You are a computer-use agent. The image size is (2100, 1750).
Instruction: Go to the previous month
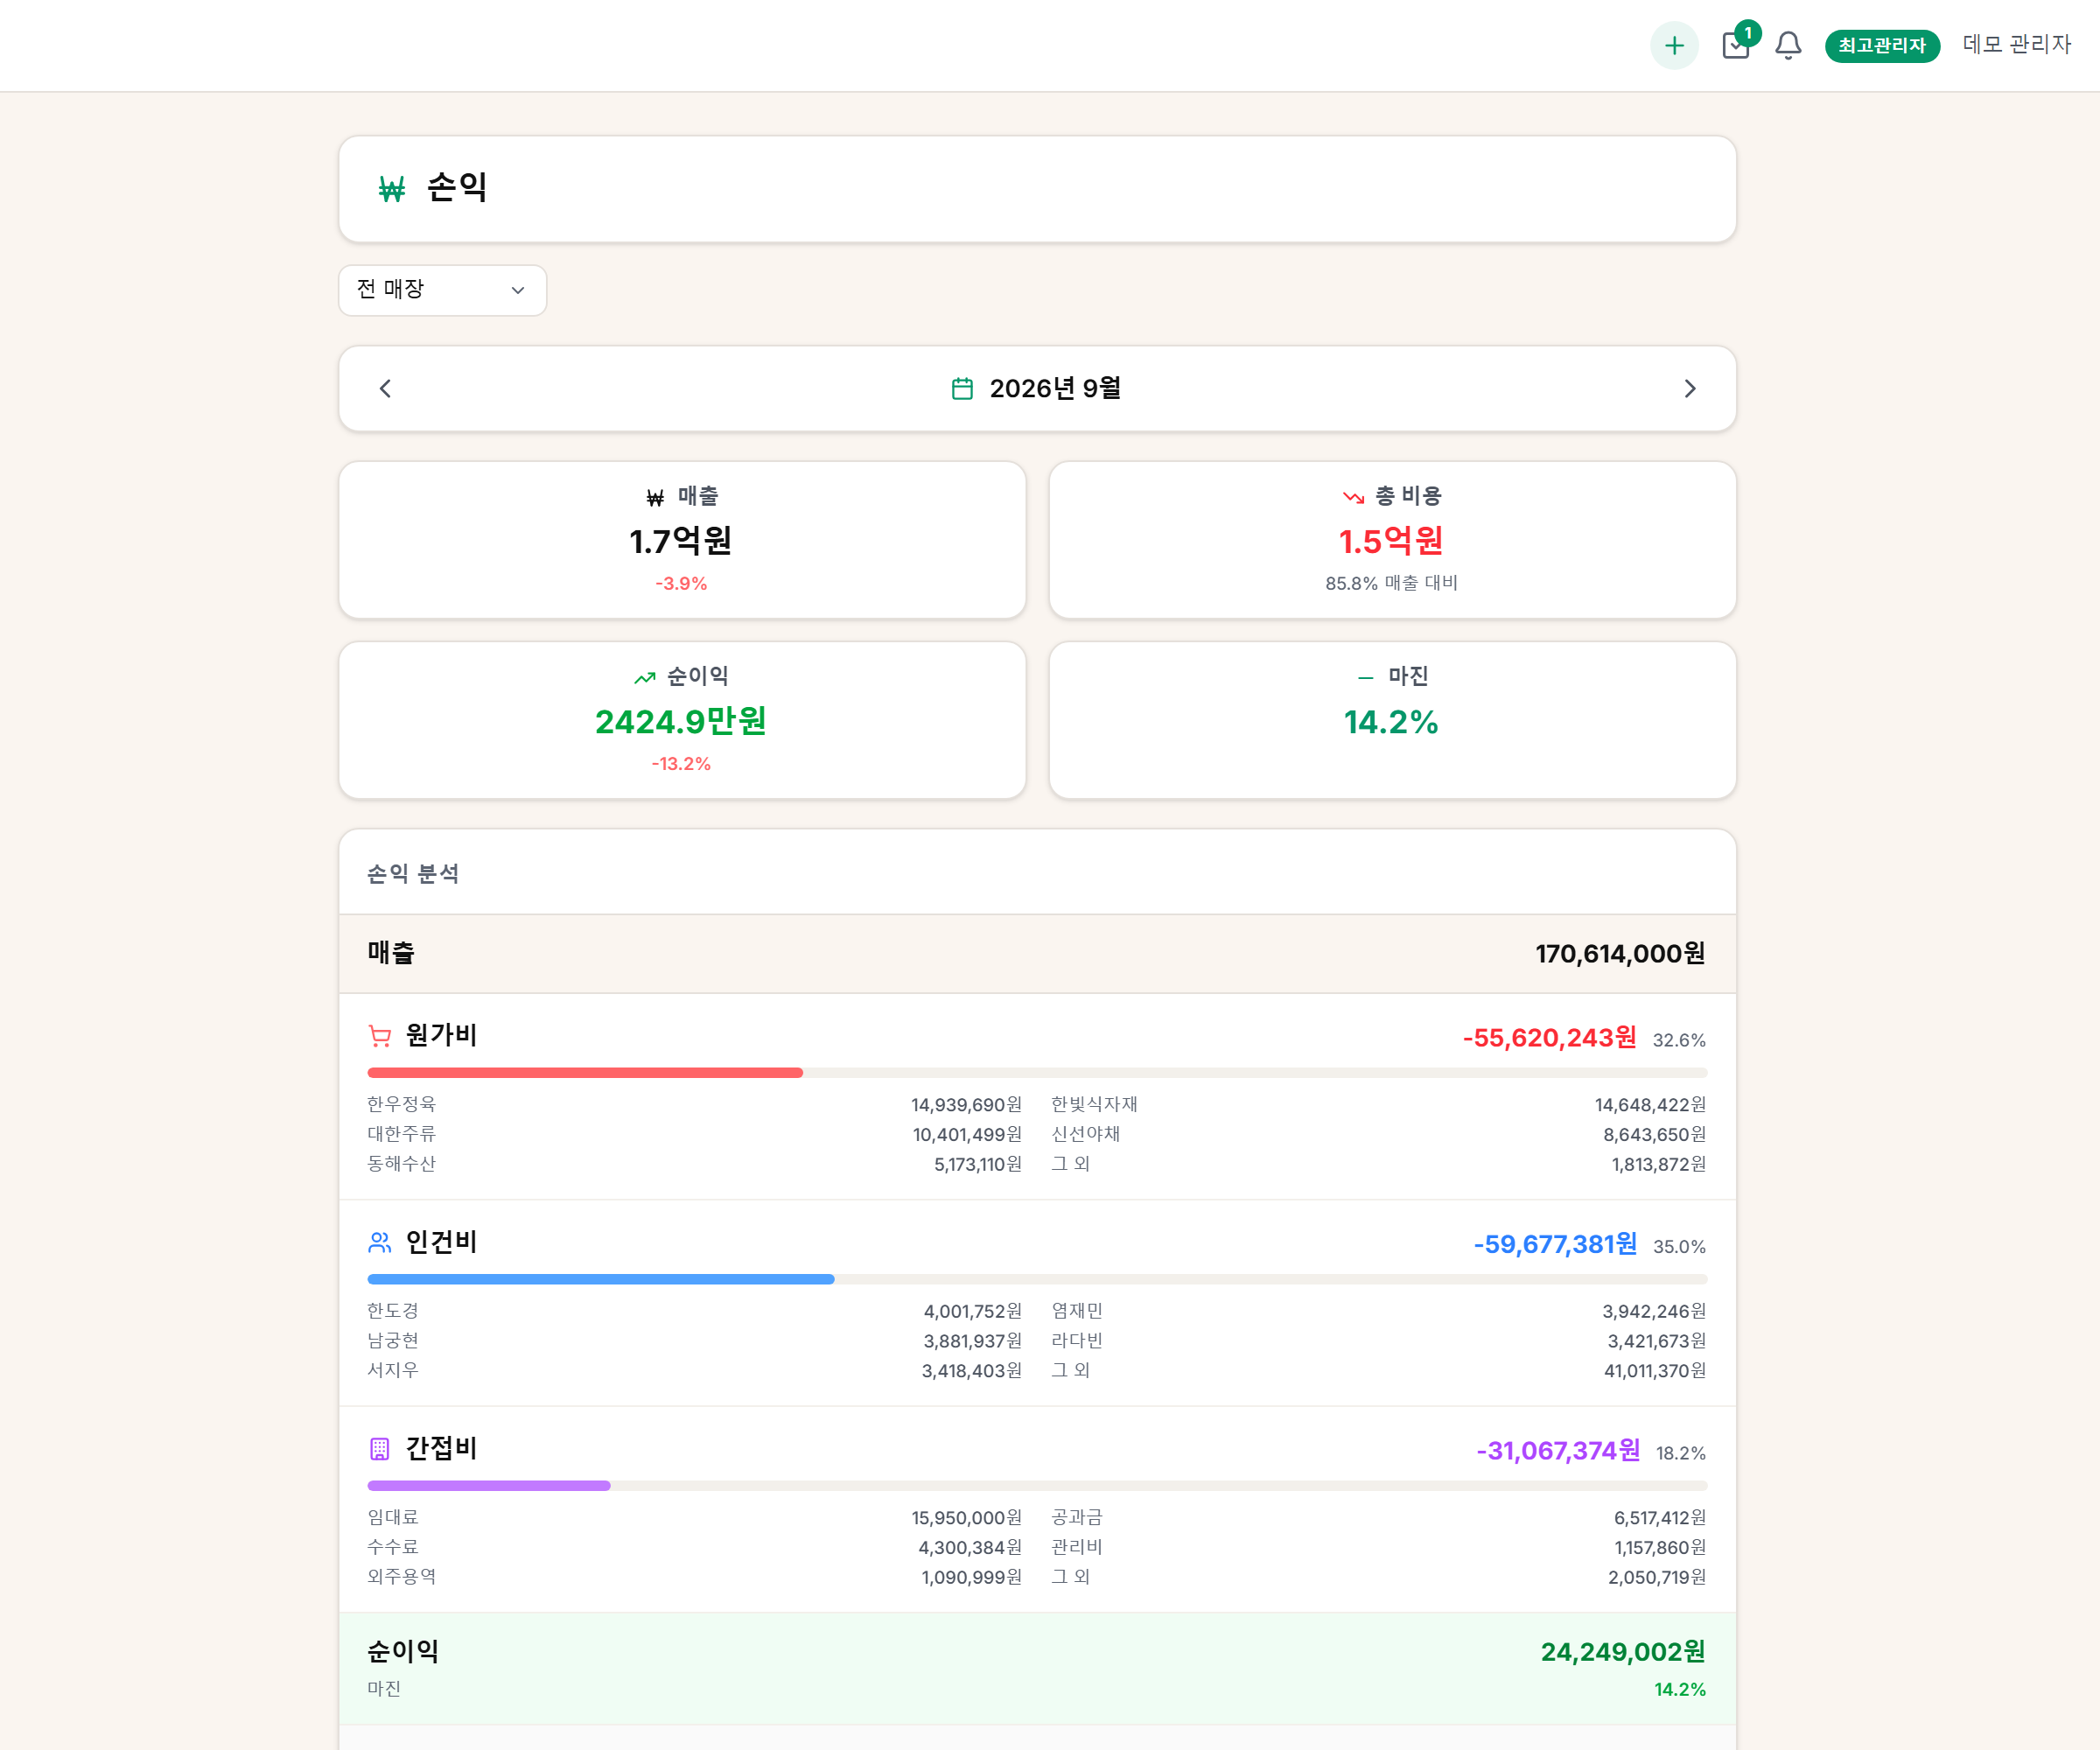coord(385,389)
